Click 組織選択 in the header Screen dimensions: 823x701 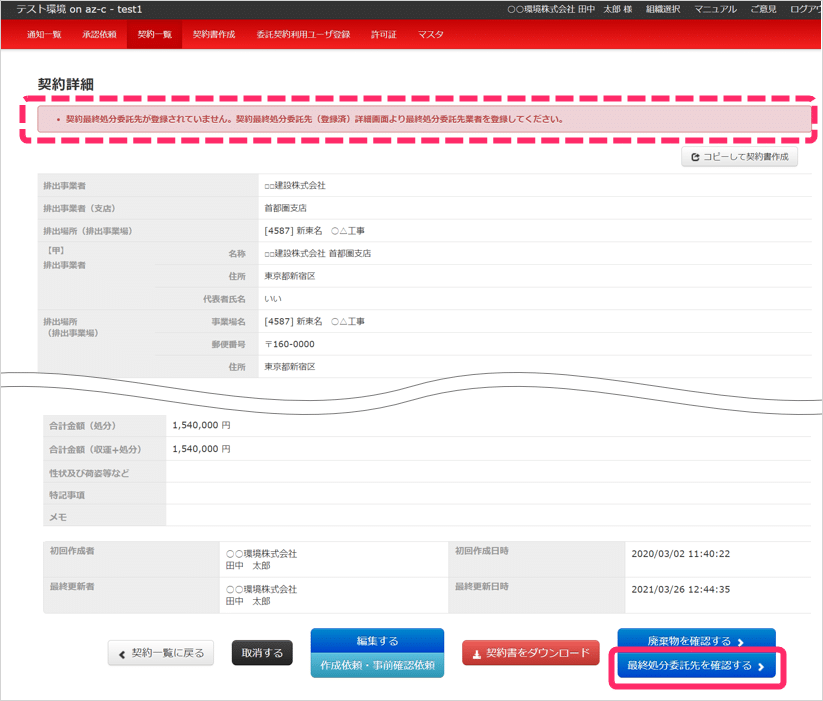(663, 9)
